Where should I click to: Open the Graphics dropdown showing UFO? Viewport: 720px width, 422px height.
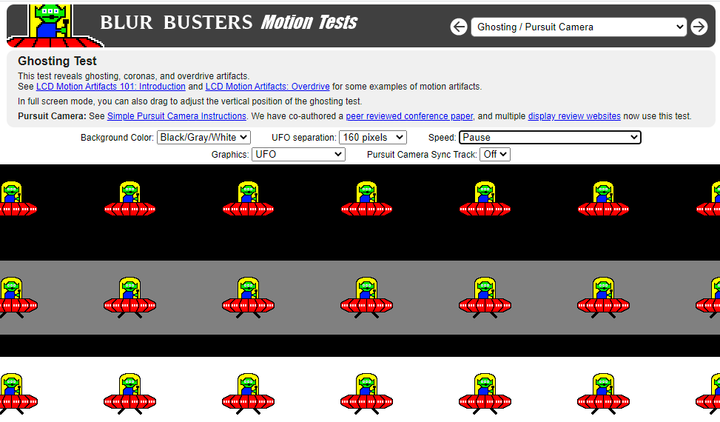pyautogui.click(x=298, y=154)
